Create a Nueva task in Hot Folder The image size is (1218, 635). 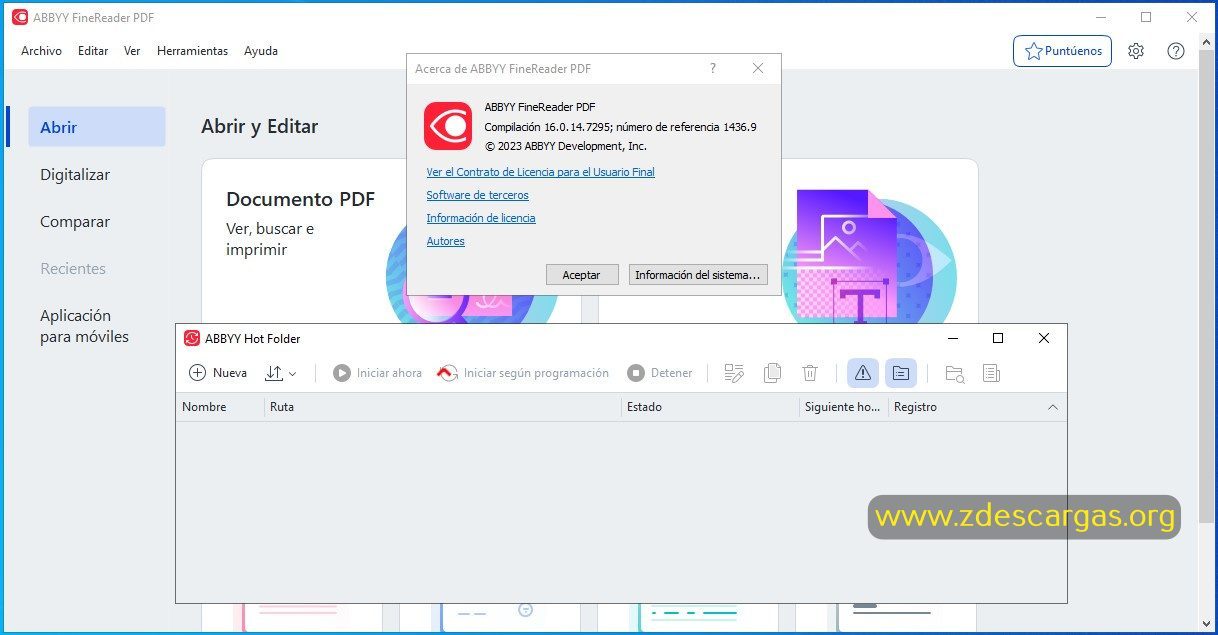[218, 373]
